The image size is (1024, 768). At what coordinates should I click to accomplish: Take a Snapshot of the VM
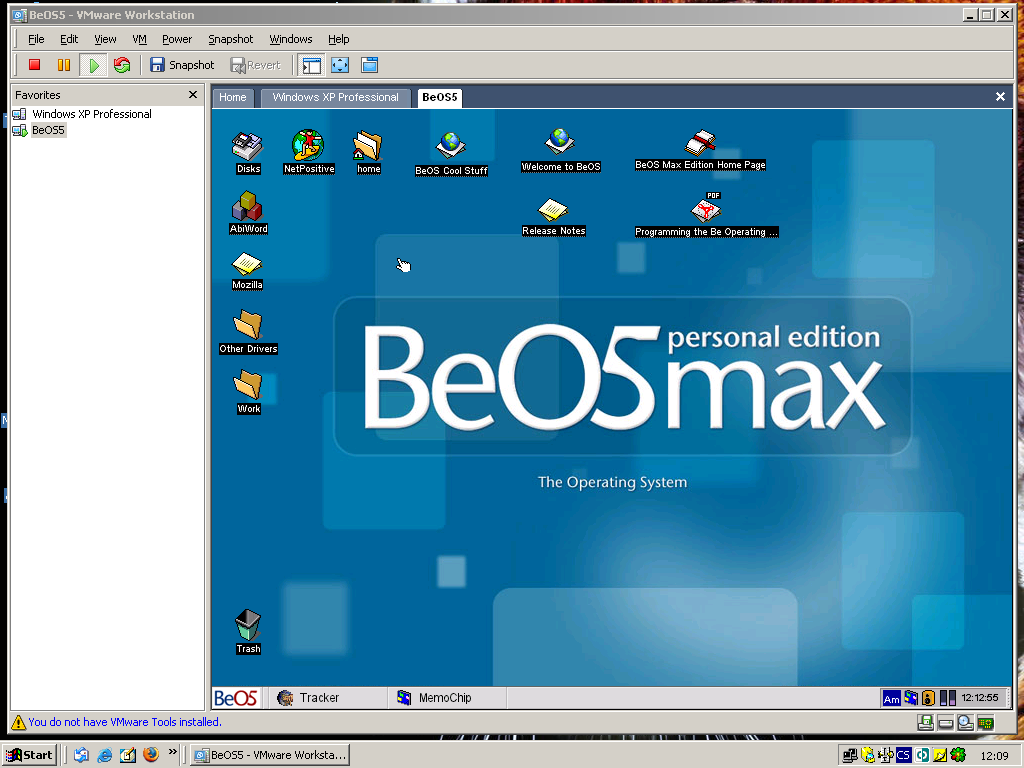pyautogui.click(x=182, y=65)
